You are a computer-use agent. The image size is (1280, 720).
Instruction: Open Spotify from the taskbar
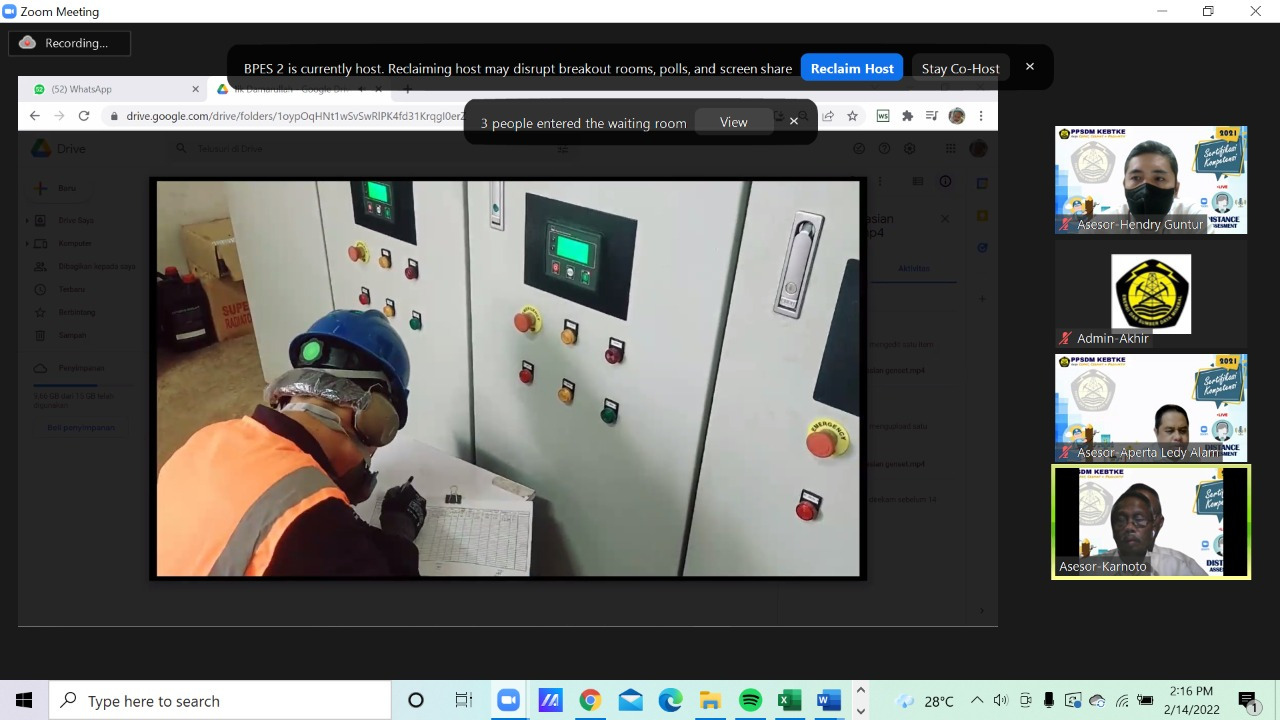[x=750, y=701]
